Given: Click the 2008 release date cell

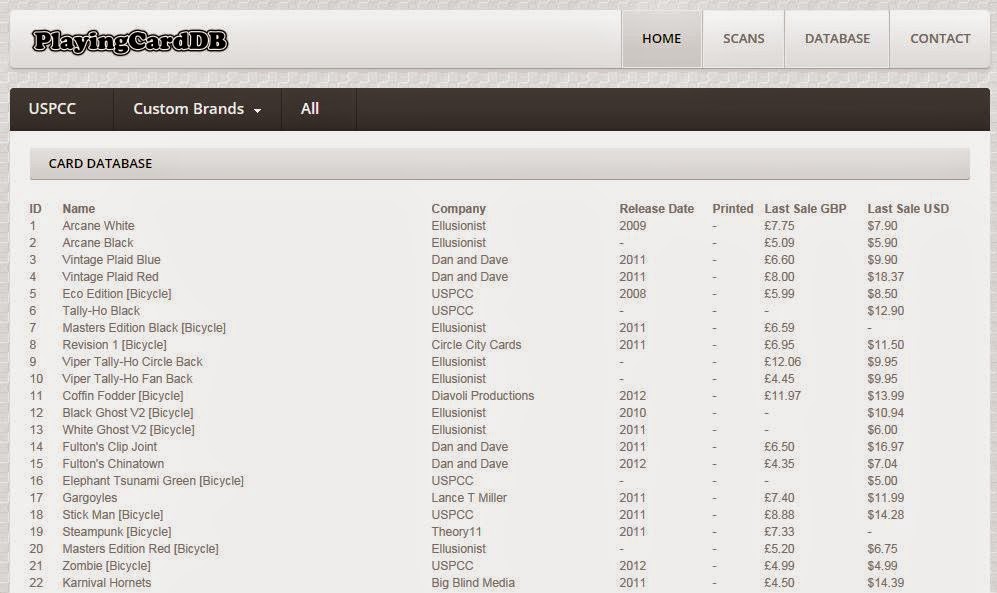Looking at the screenshot, I should pyautogui.click(x=632, y=294).
